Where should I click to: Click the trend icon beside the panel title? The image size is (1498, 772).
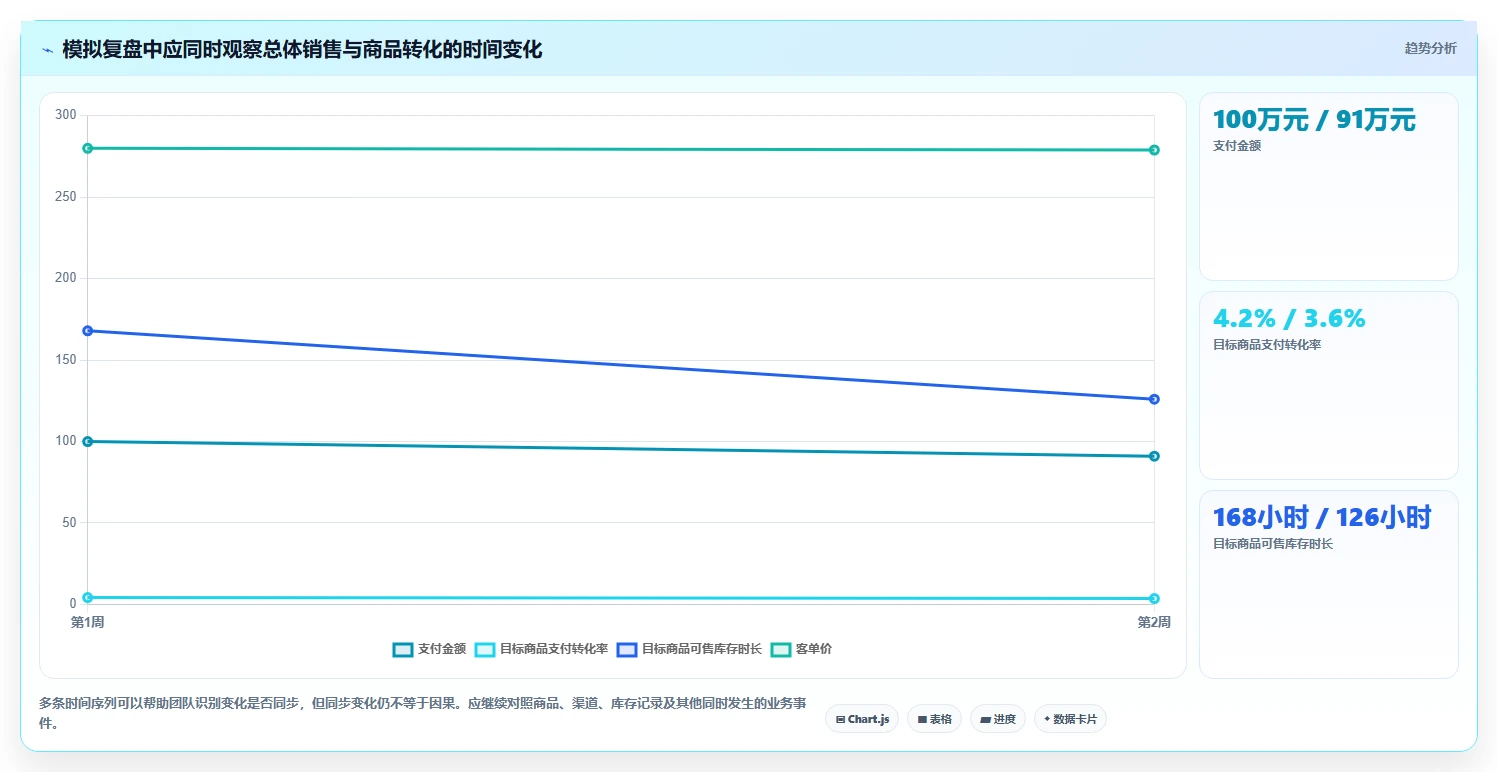pyautogui.click(x=47, y=49)
